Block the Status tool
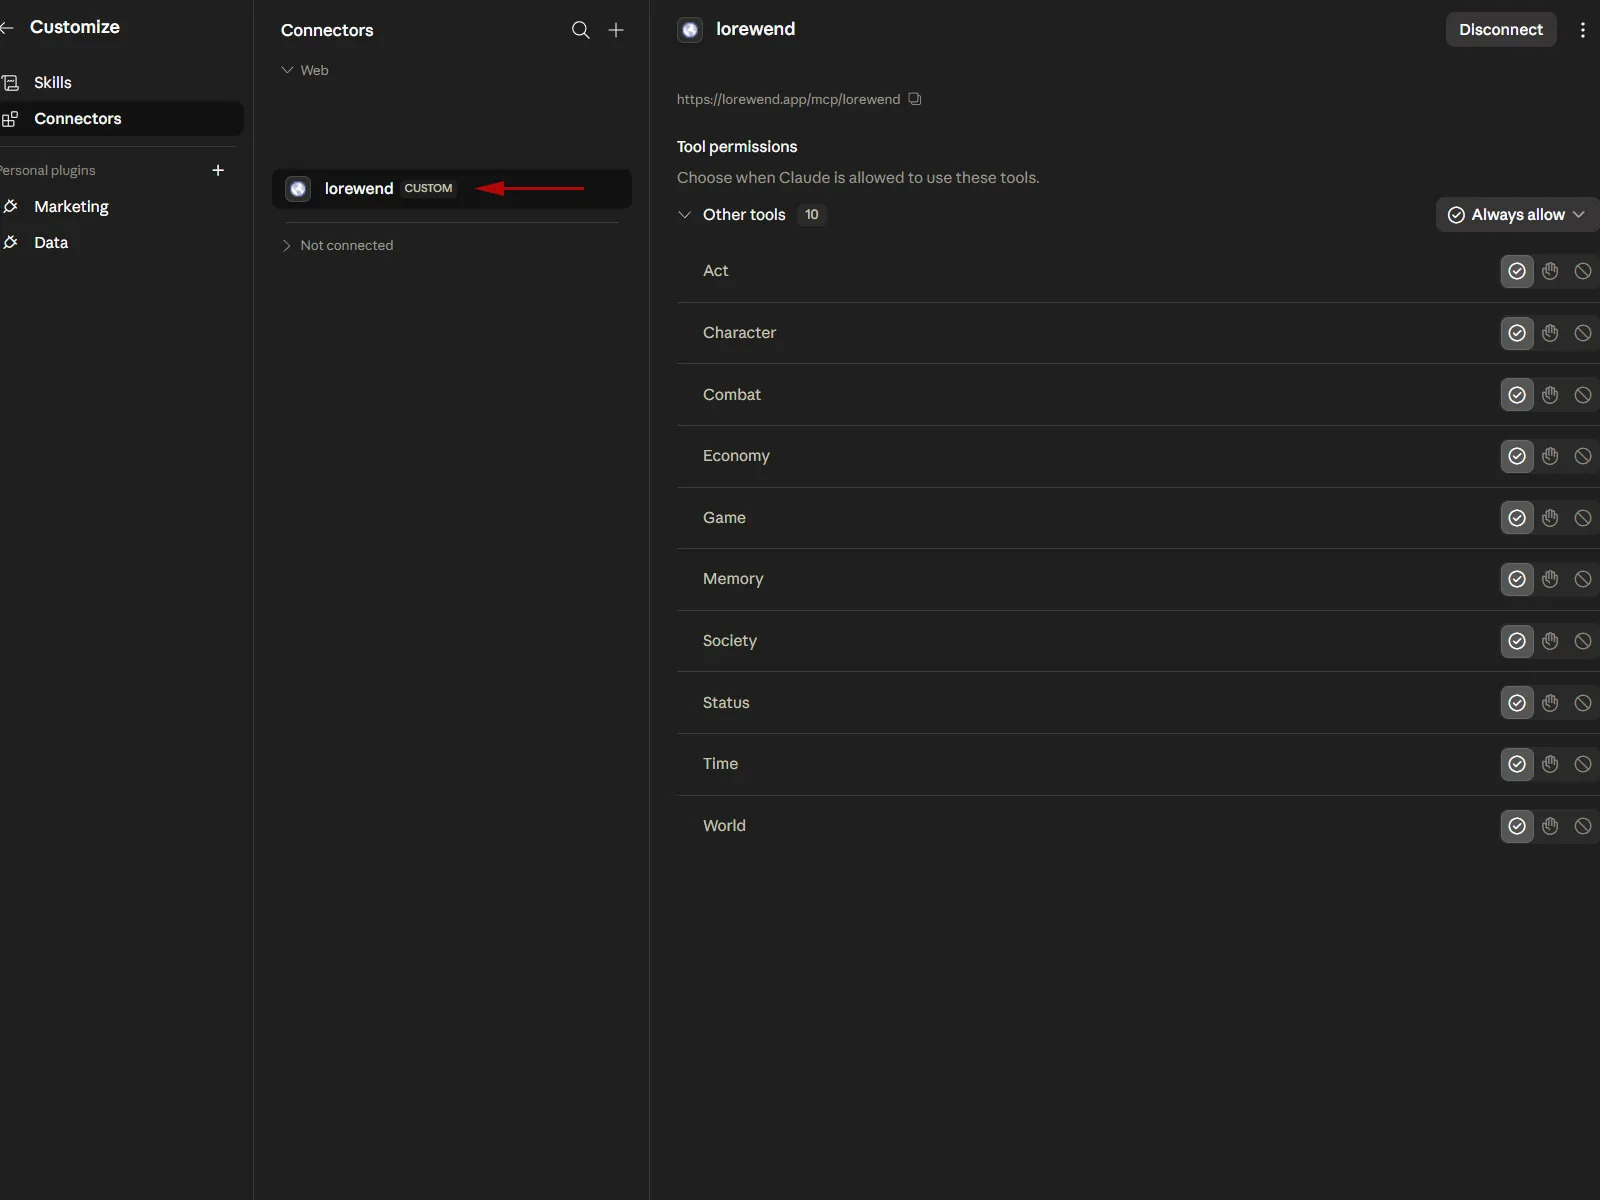The height and width of the screenshot is (1200, 1600). (1583, 703)
